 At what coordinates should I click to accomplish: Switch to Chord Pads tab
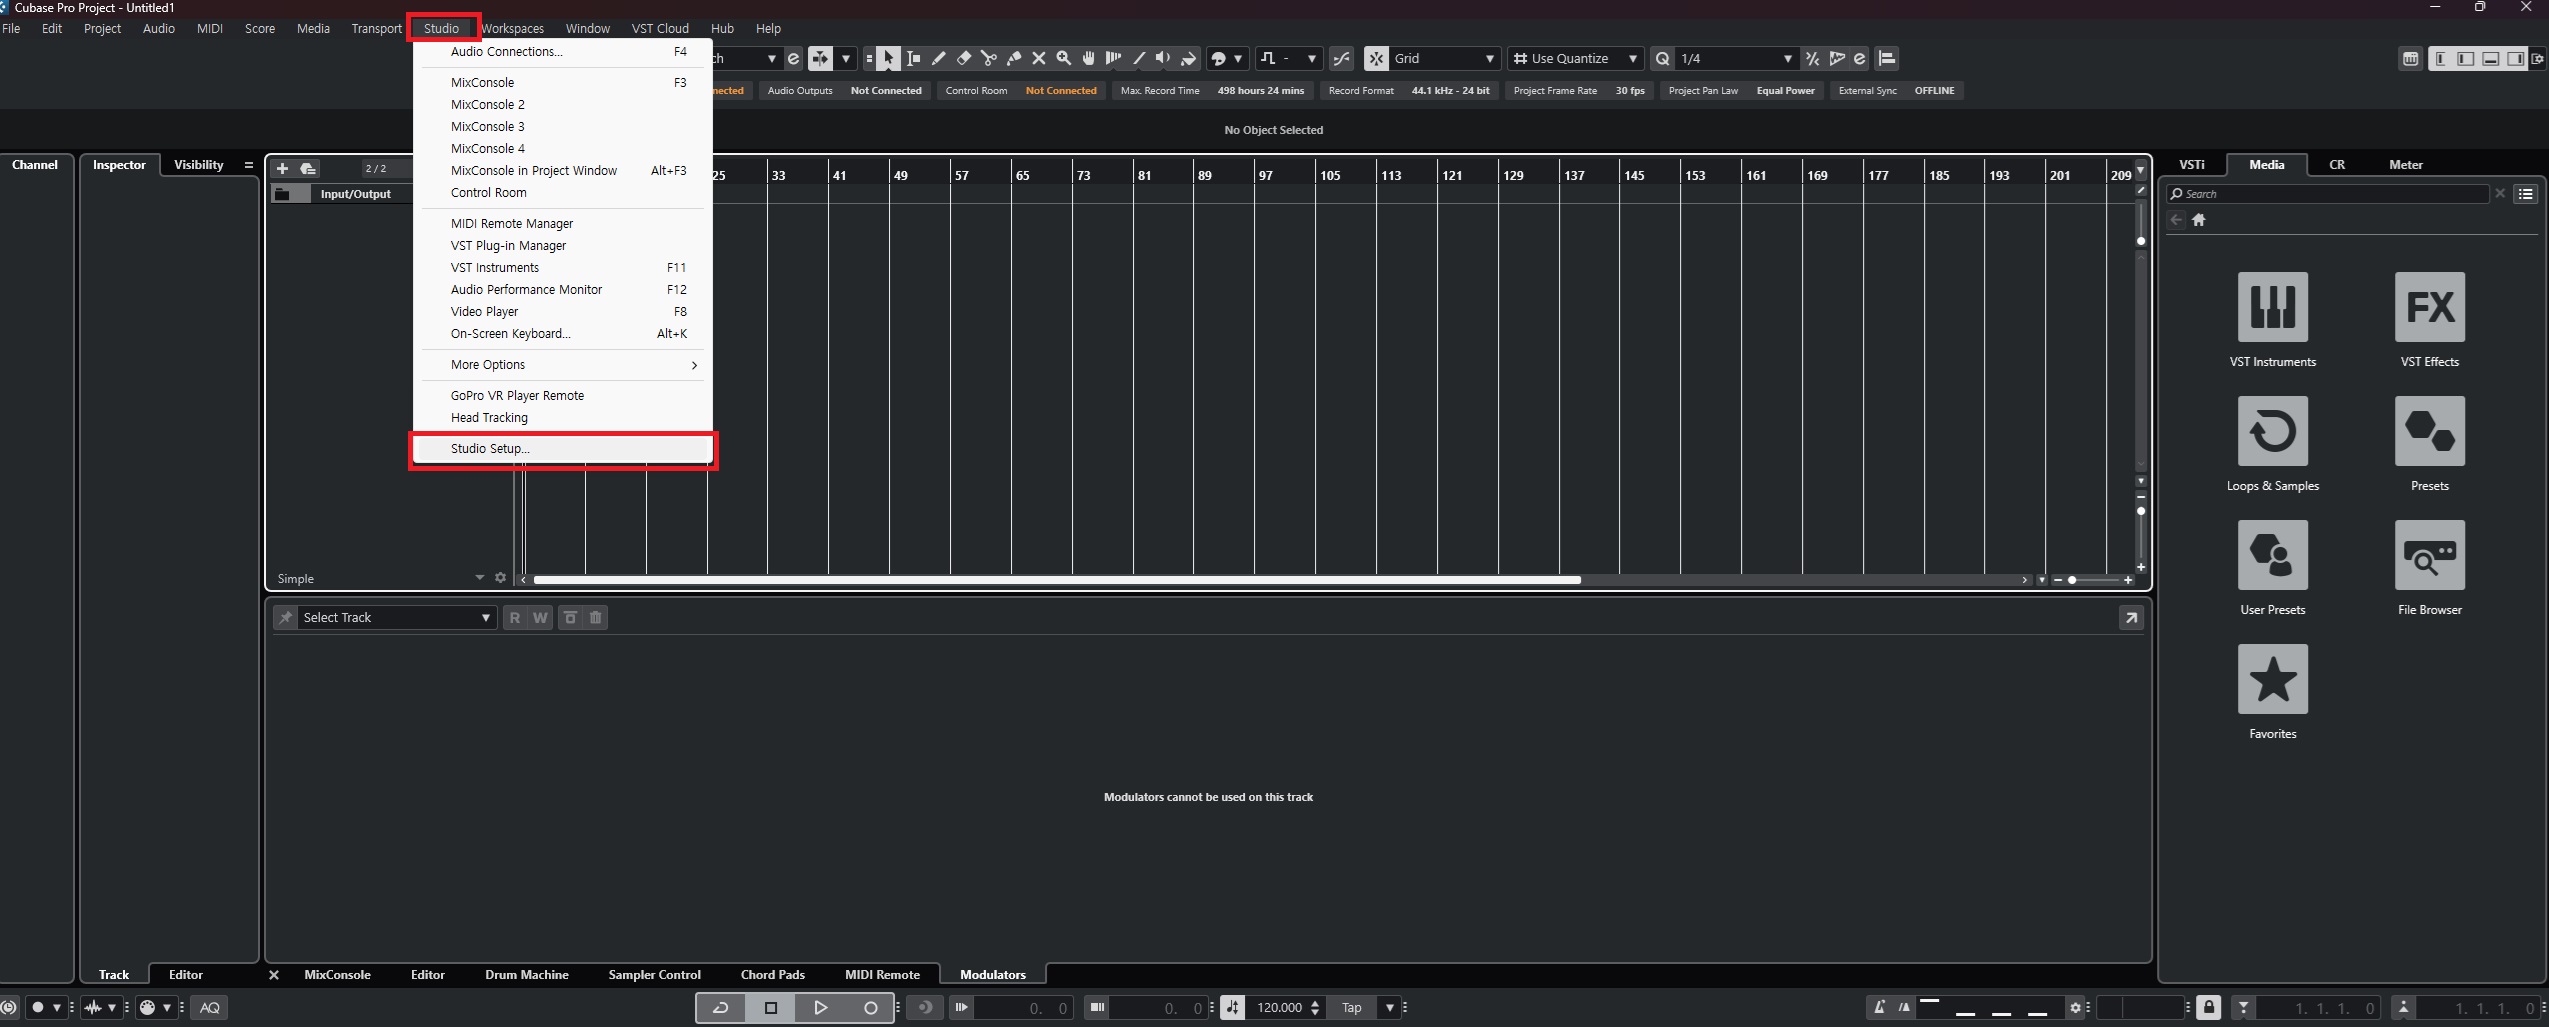click(x=772, y=975)
